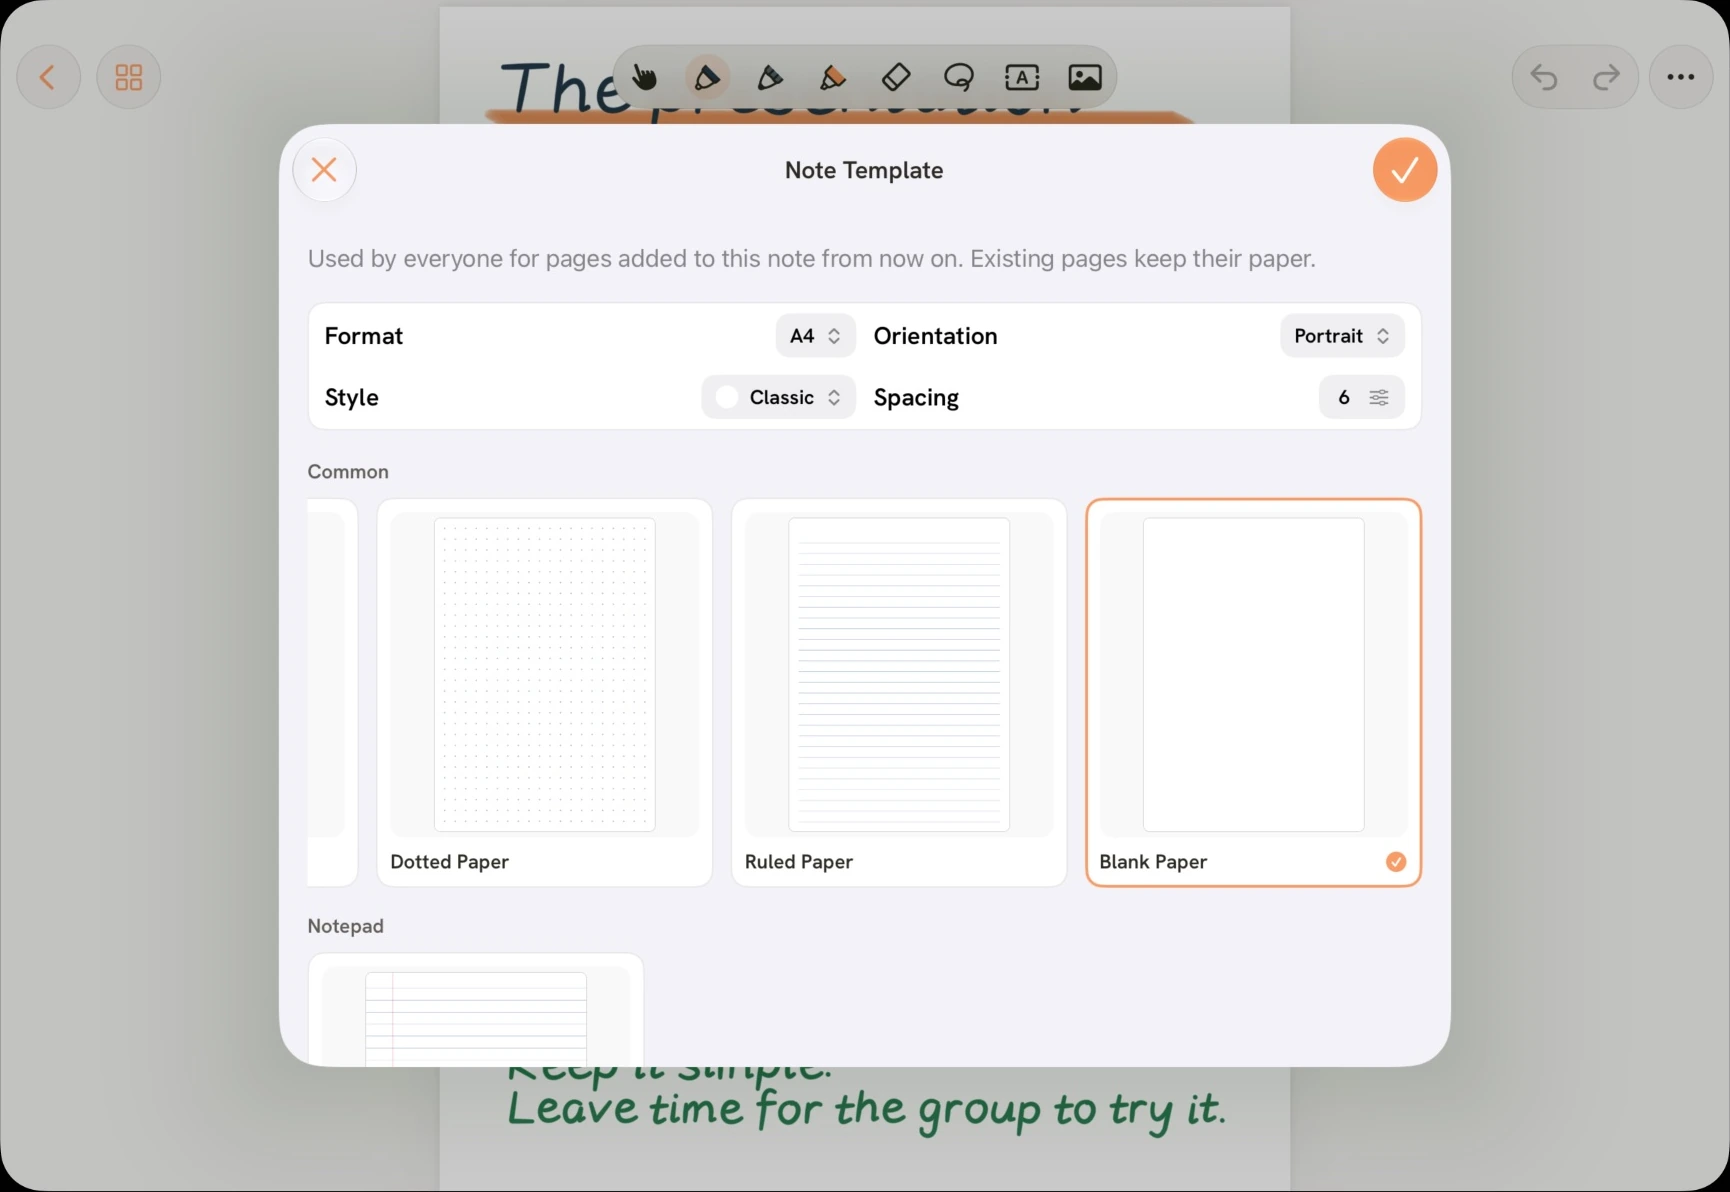Click the Blank Paper selected checkmark
Viewport: 1730px width, 1192px height.
tap(1396, 862)
